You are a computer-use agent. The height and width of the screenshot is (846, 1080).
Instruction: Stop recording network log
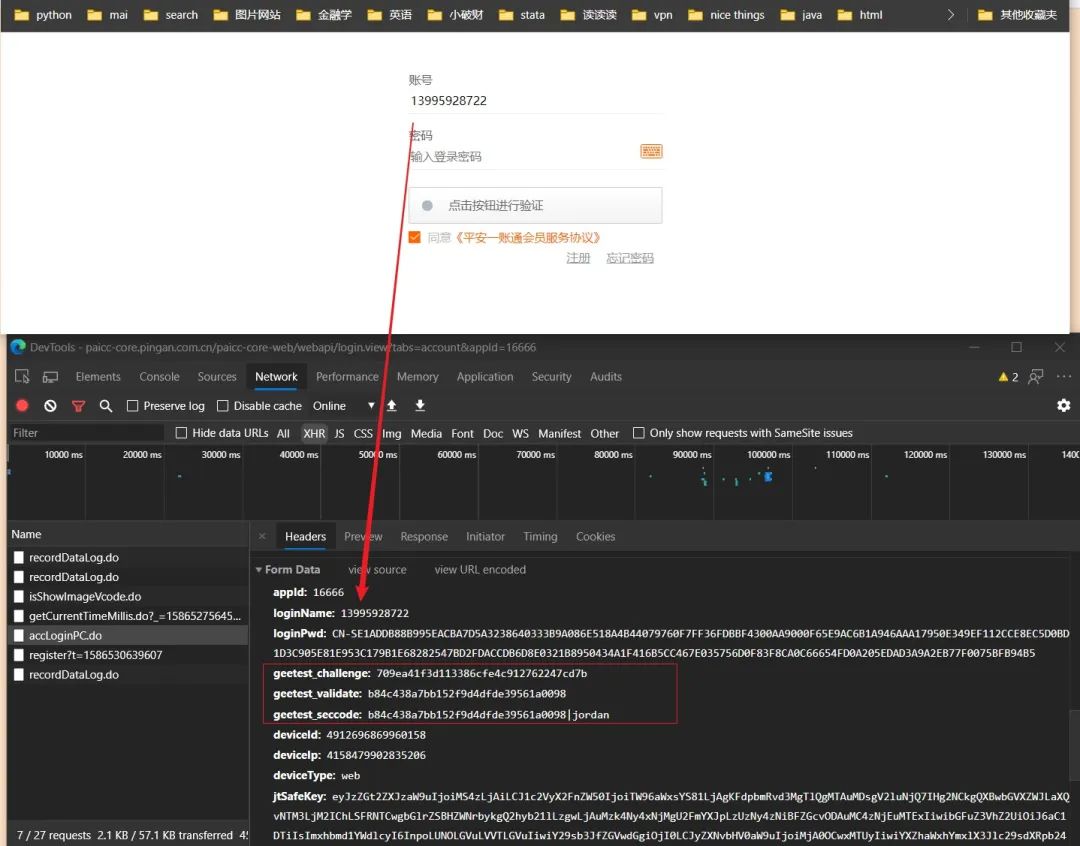click(x=22, y=406)
